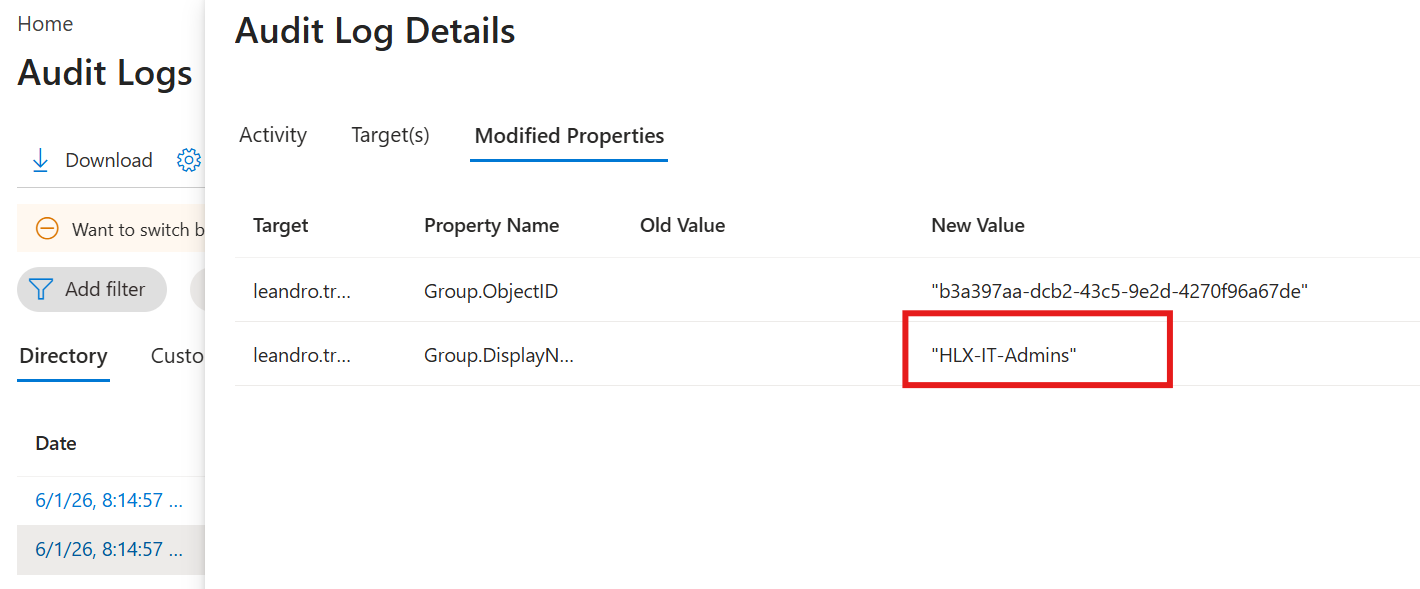The image size is (1420, 589).
Task: Click the HLX-IT-Admins new value
Action: 1004,354
